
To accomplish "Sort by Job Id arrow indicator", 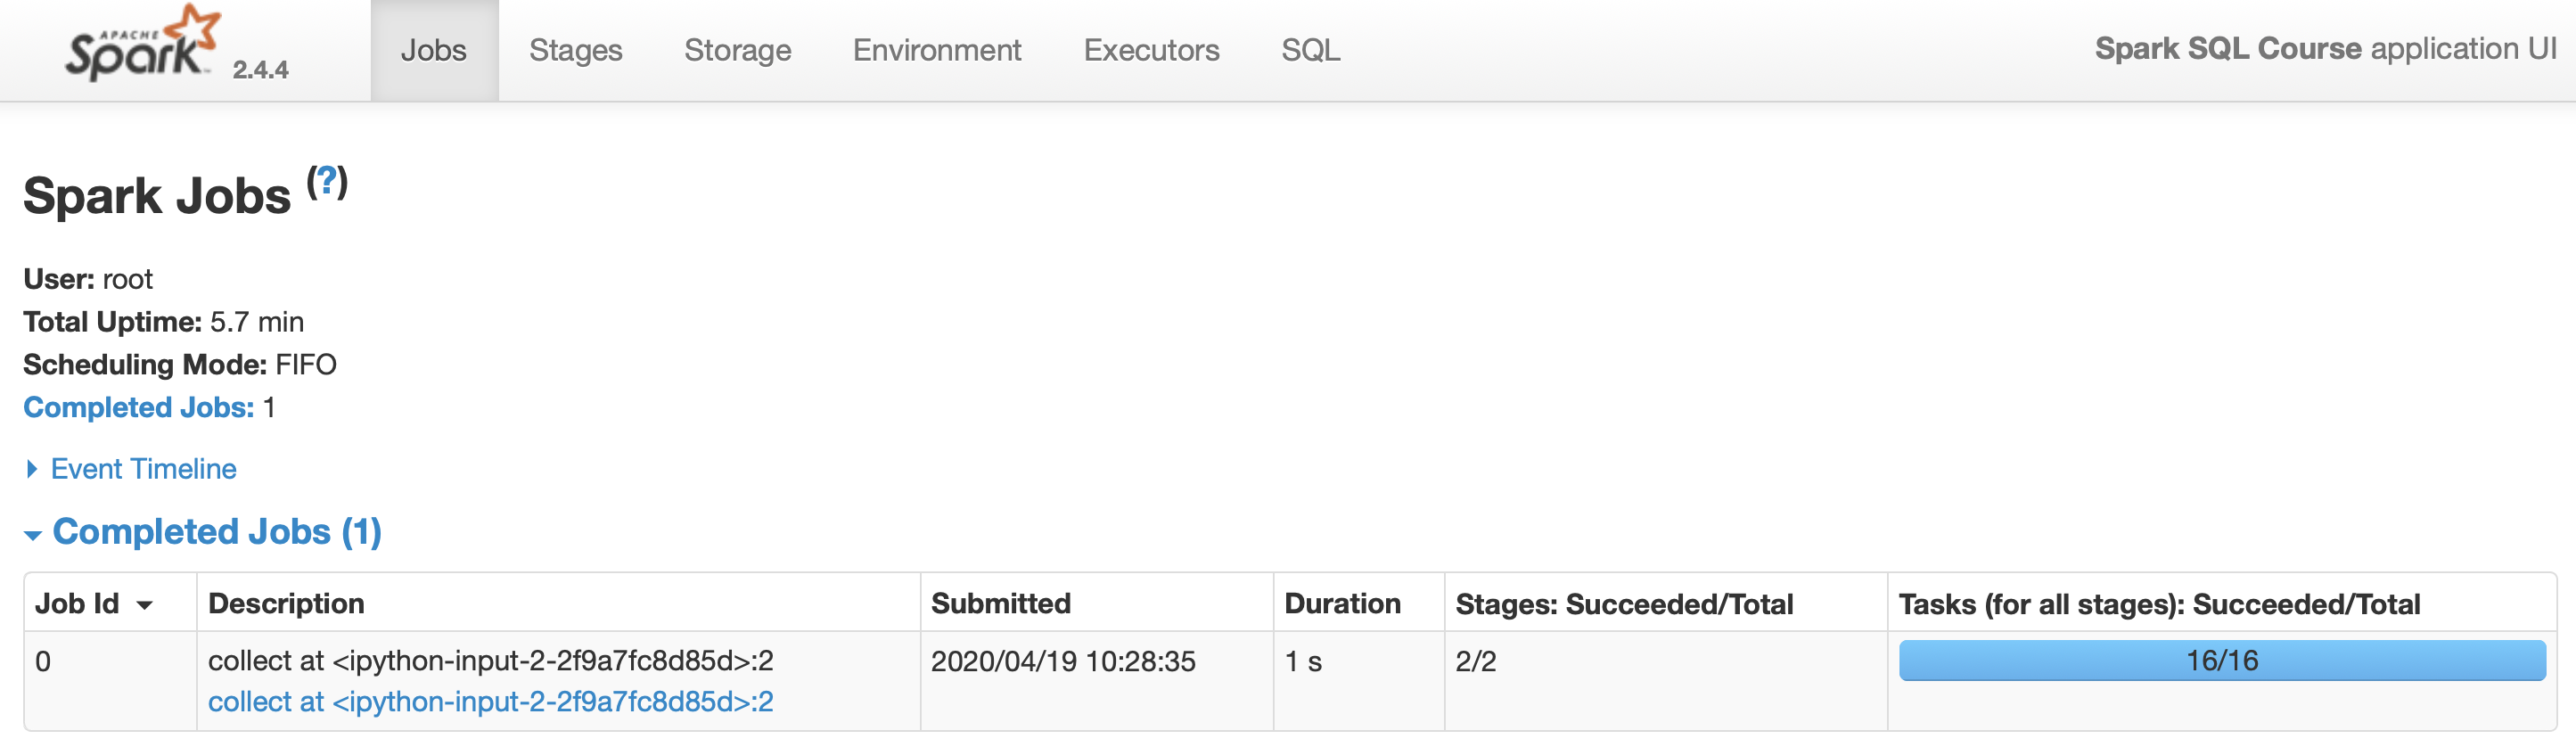I will (x=145, y=605).
